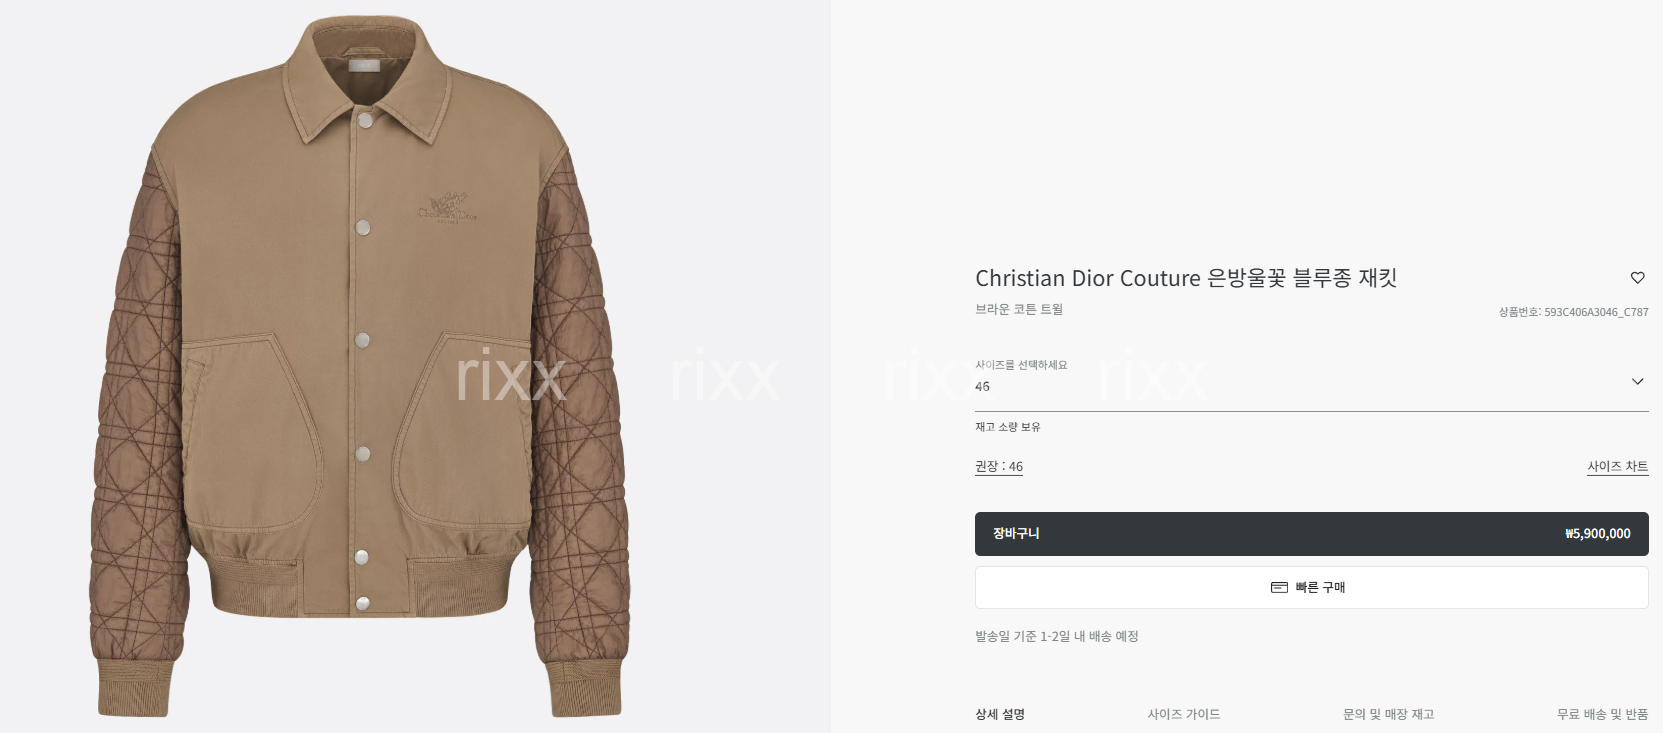Click the Christian Dior Couture product title
Viewport: 1663px width, 733px height.
click(x=1186, y=278)
